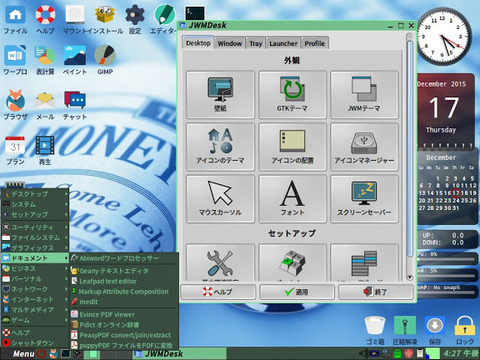480x360 pixels.
Task: Click the JWMDesk vertical scrollbar down arrow
Action: tap(410, 277)
